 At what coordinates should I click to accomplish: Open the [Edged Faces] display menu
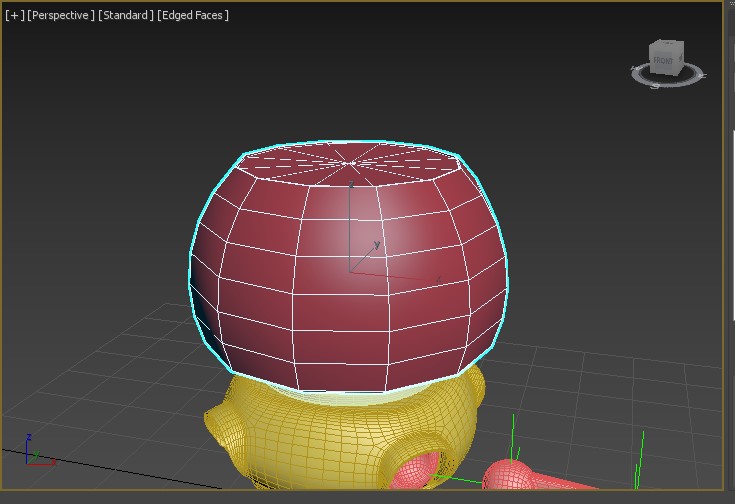(x=193, y=15)
